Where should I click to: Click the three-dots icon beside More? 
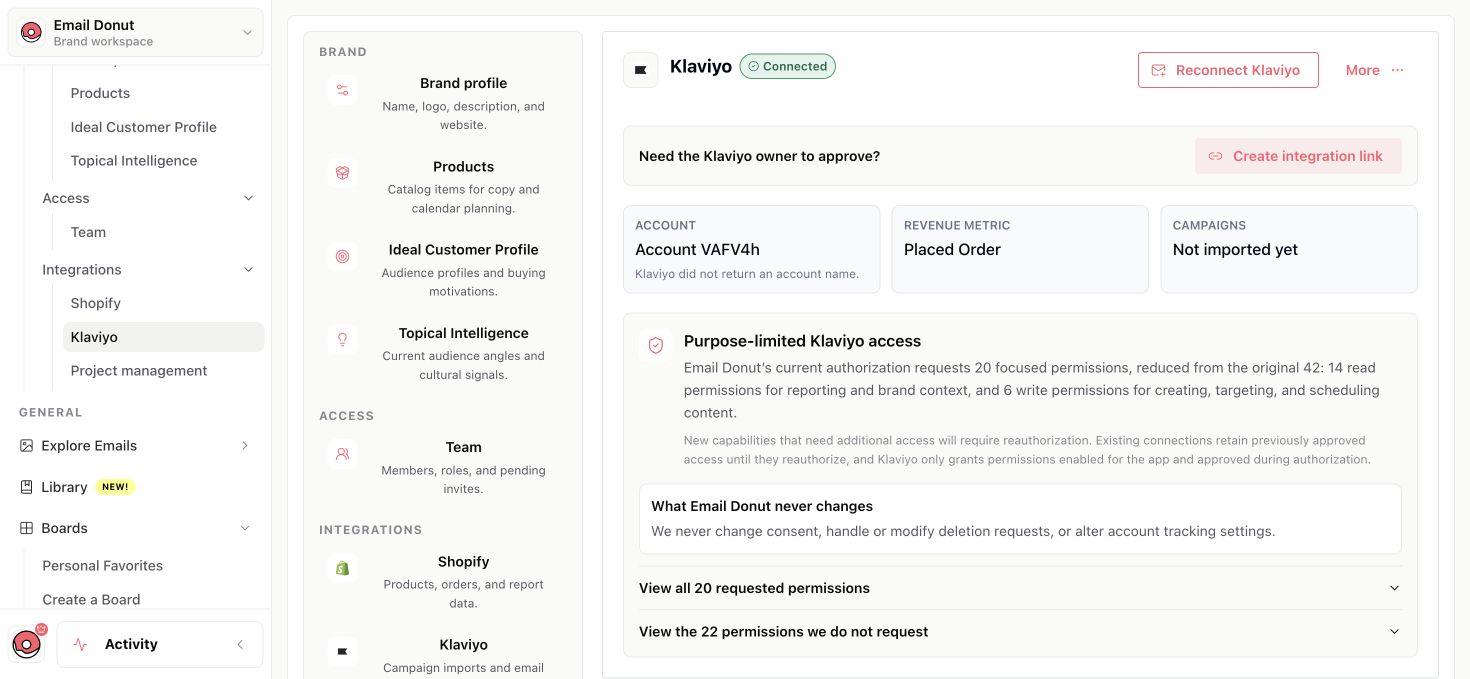(1397, 70)
